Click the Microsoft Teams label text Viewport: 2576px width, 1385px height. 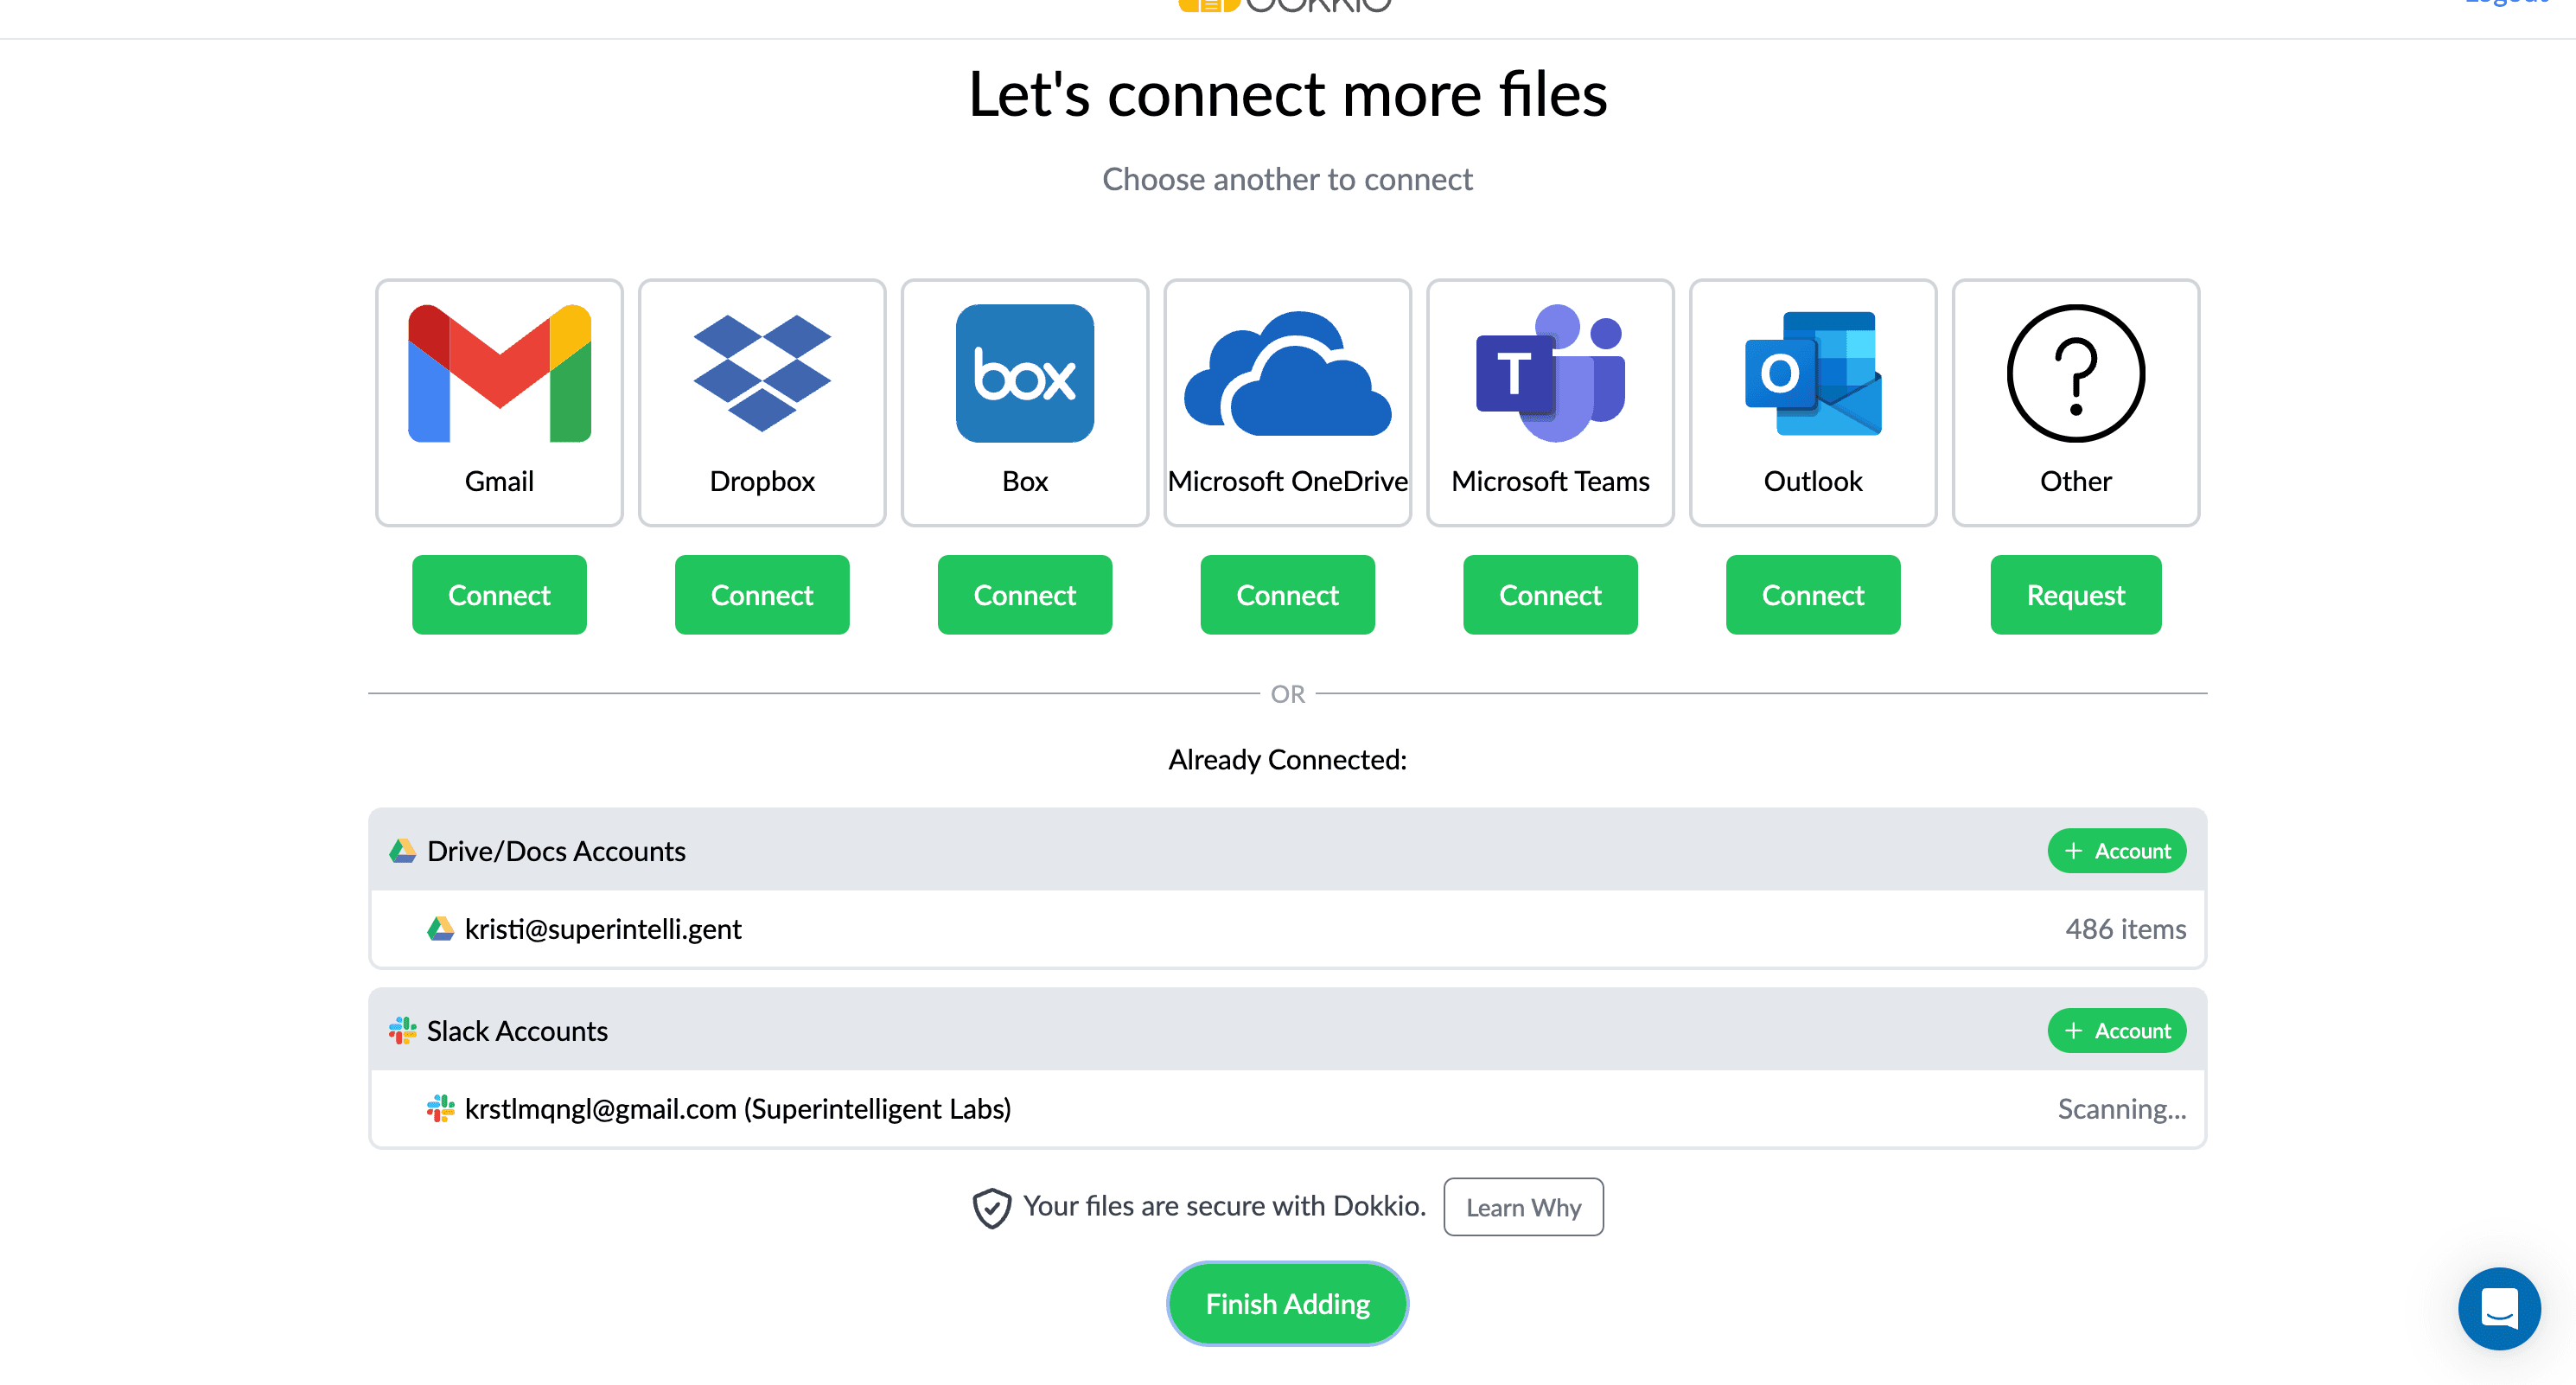coord(1550,481)
